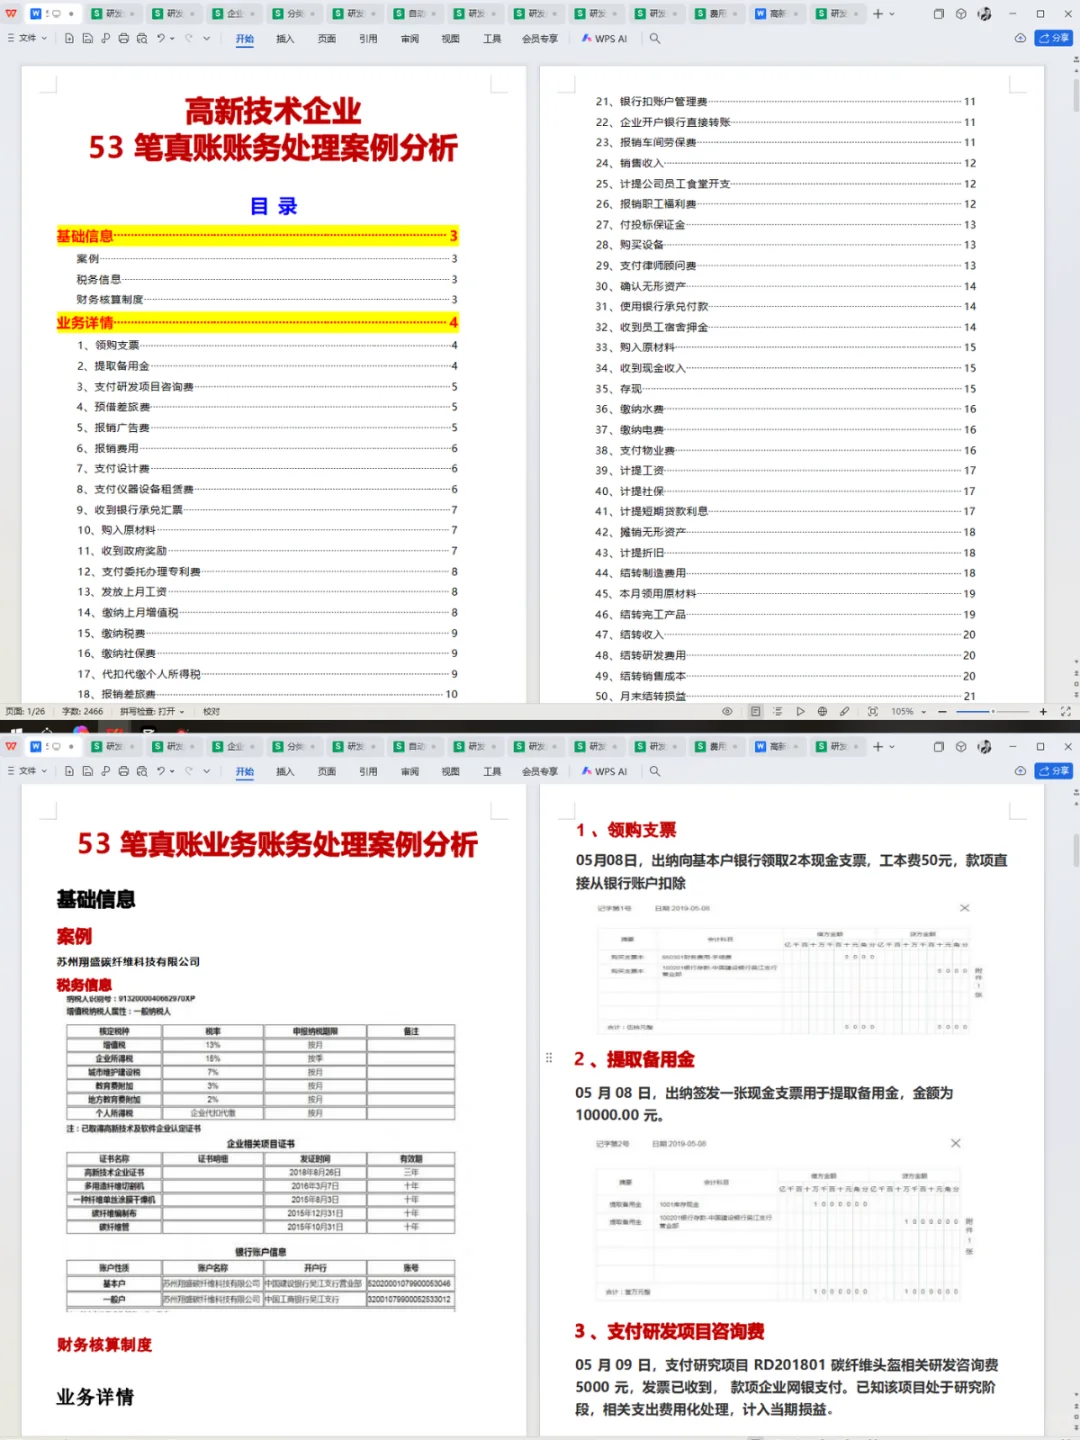This screenshot has height=1440, width=1080.
Task: Open the Print icon
Action: [124, 38]
